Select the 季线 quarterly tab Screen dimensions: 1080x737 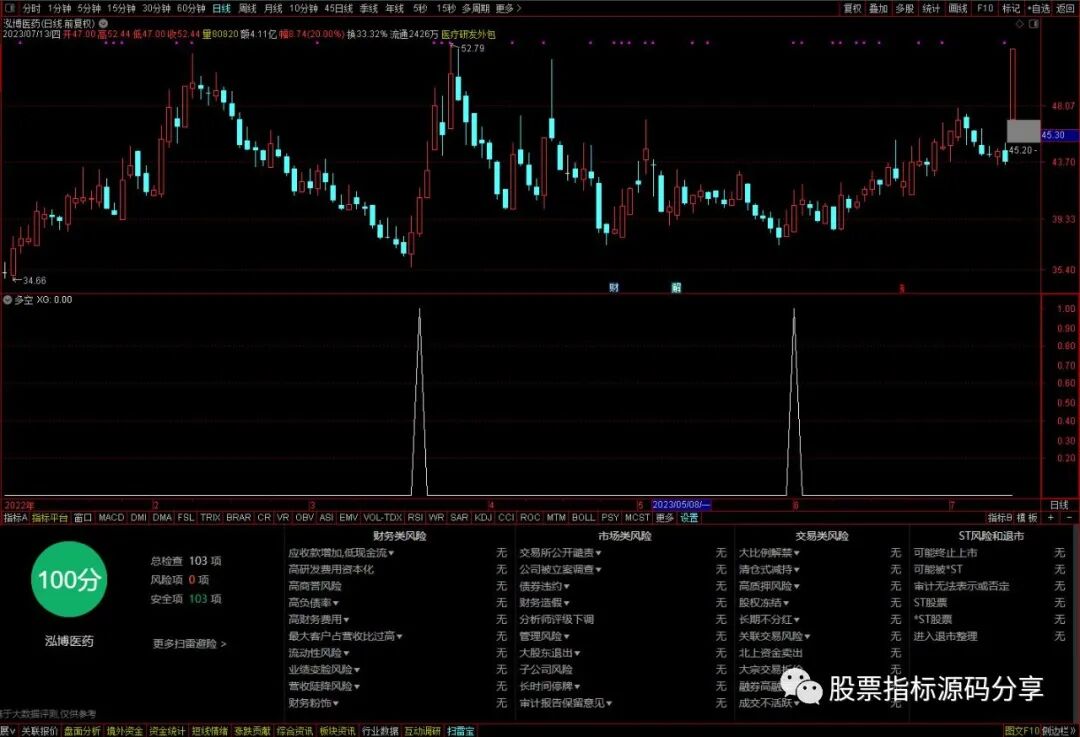coord(369,8)
